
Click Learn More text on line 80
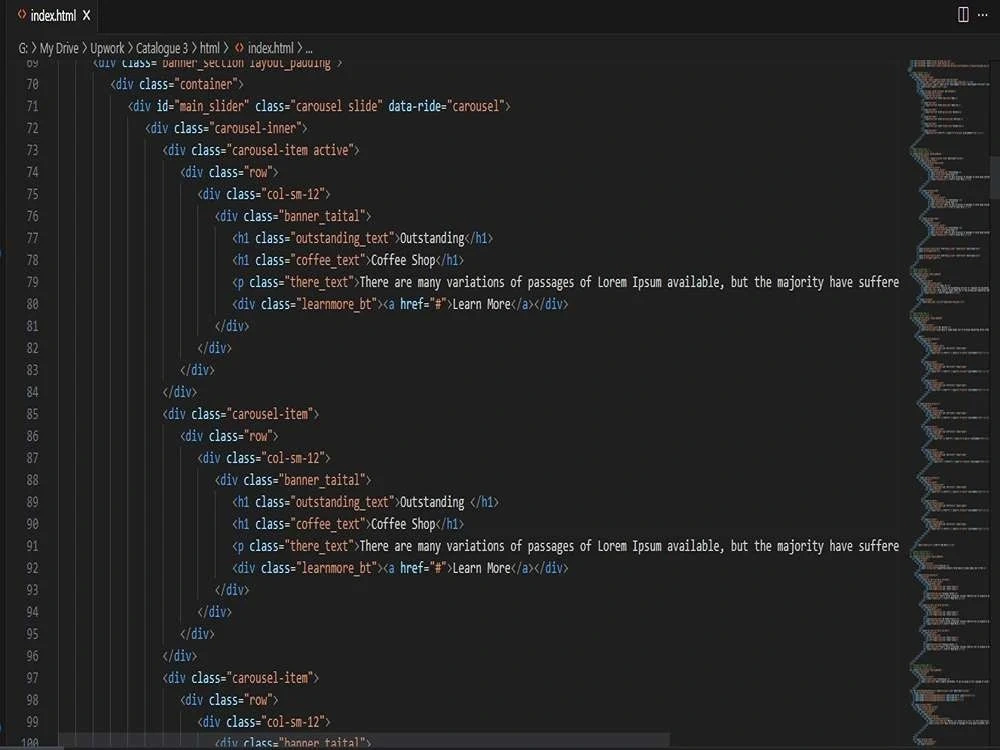point(482,304)
